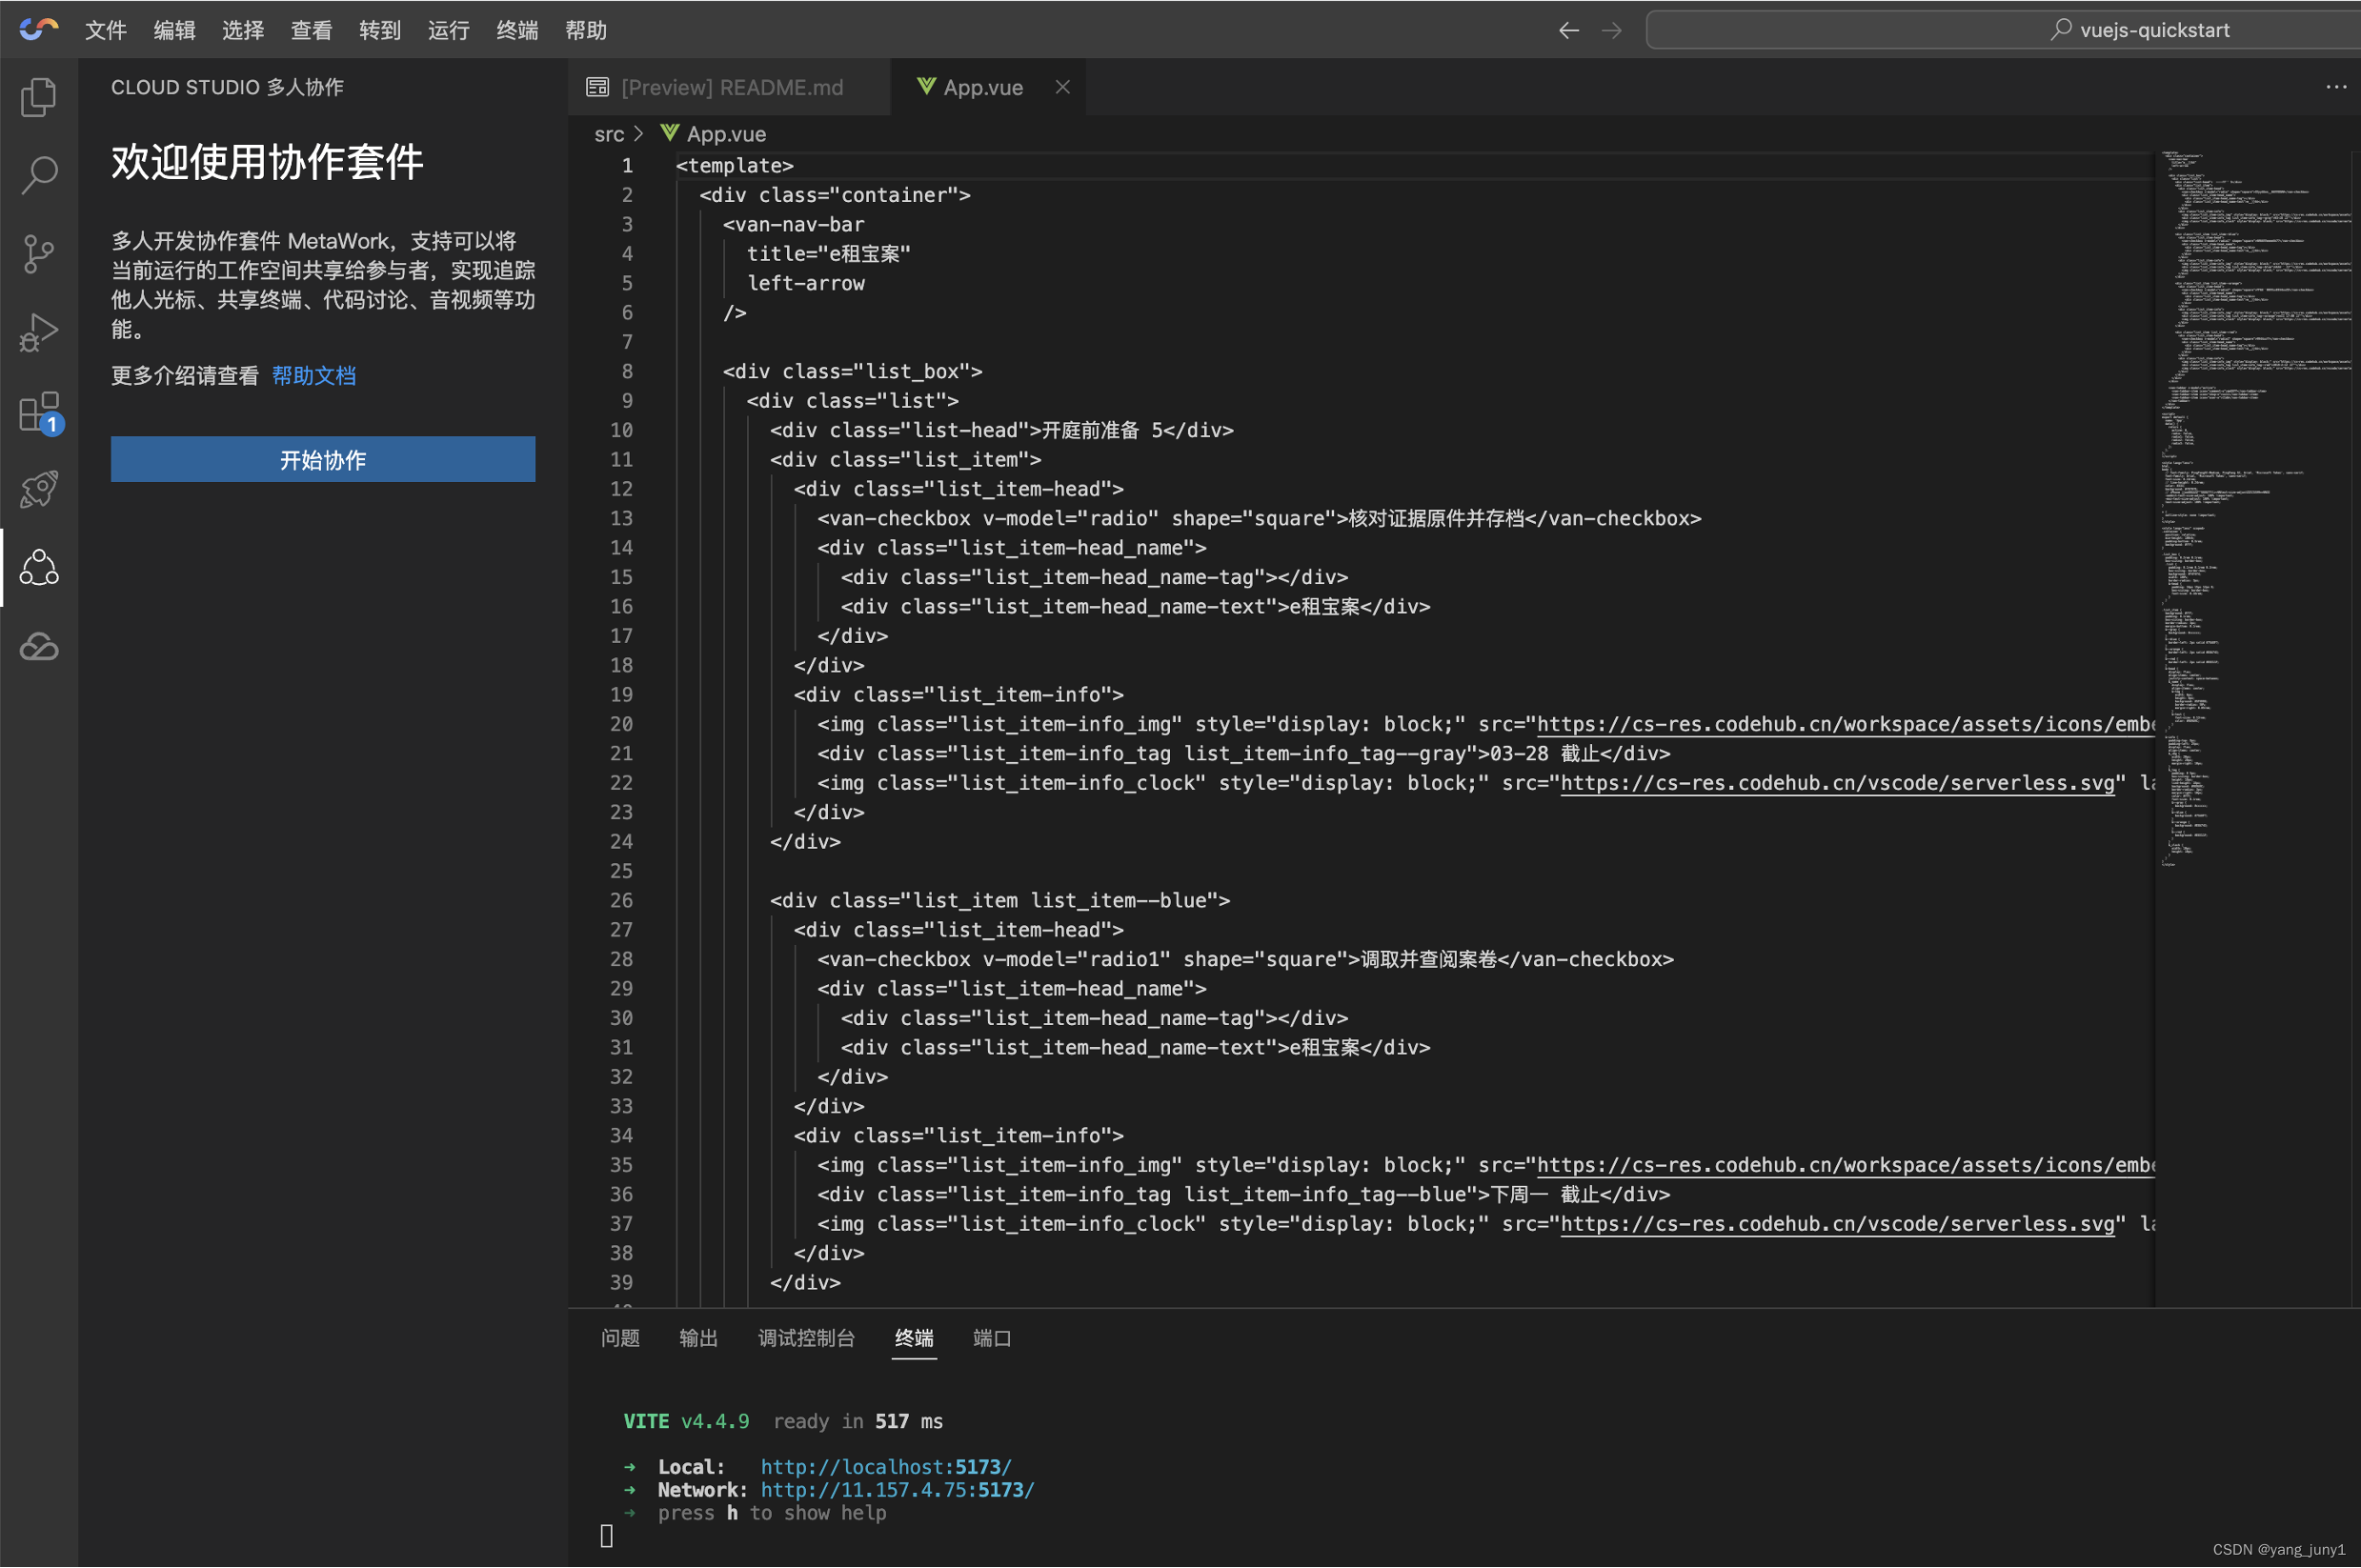Switch to the 端口 panel tab

(x=992, y=1338)
